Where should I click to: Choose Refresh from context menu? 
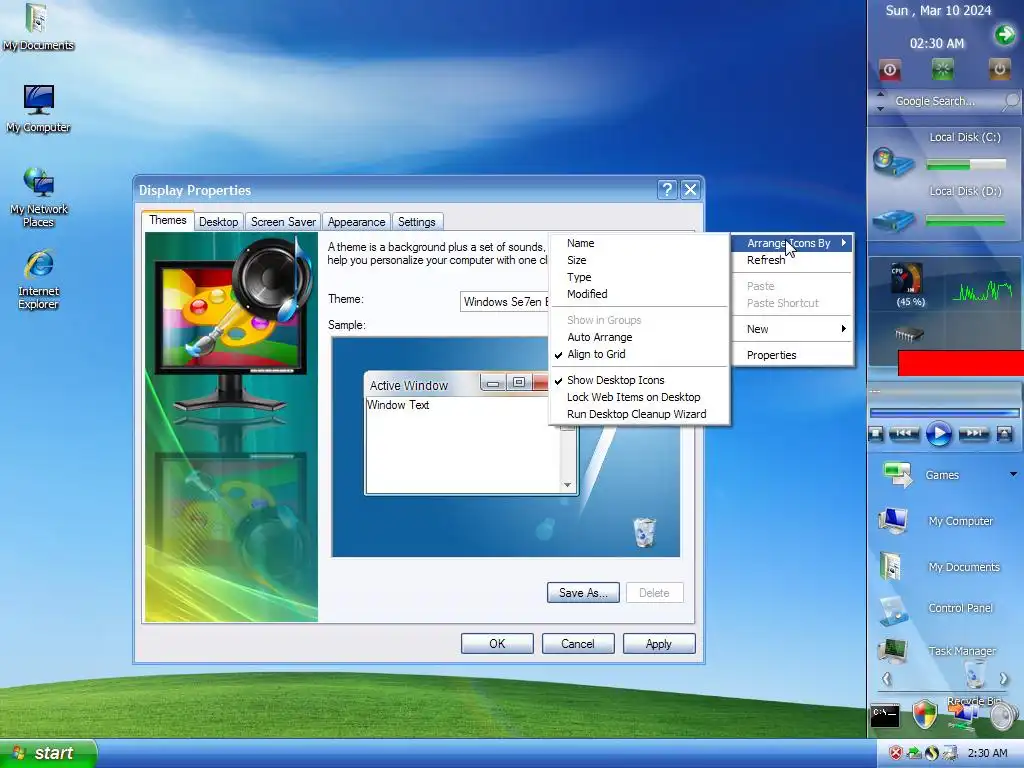click(792, 260)
